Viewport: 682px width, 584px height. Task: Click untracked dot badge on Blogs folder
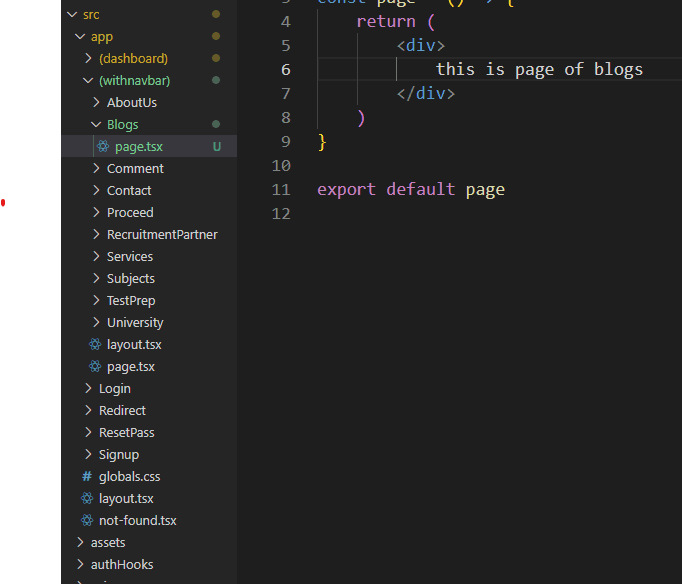[x=216, y=124]
